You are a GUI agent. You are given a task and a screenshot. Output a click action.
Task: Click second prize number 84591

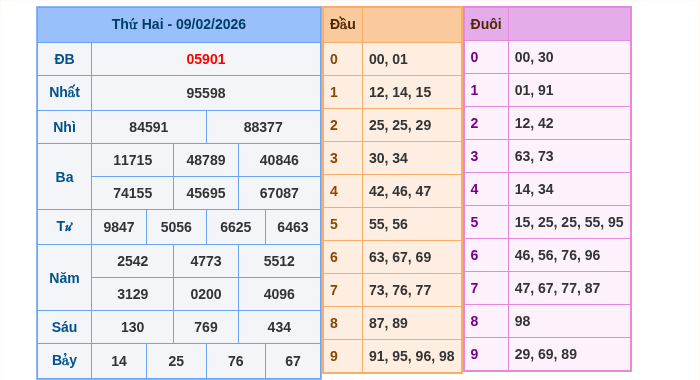pyautogui.click(x=149, y=127)
